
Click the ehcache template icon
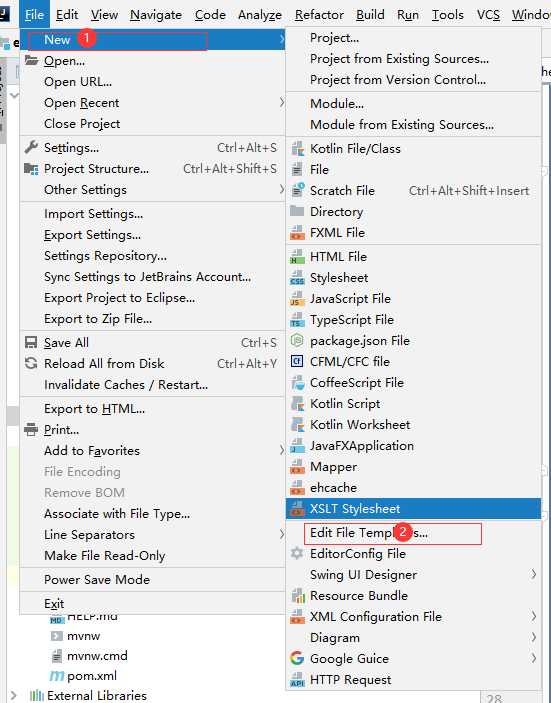[x=297, y=487]
